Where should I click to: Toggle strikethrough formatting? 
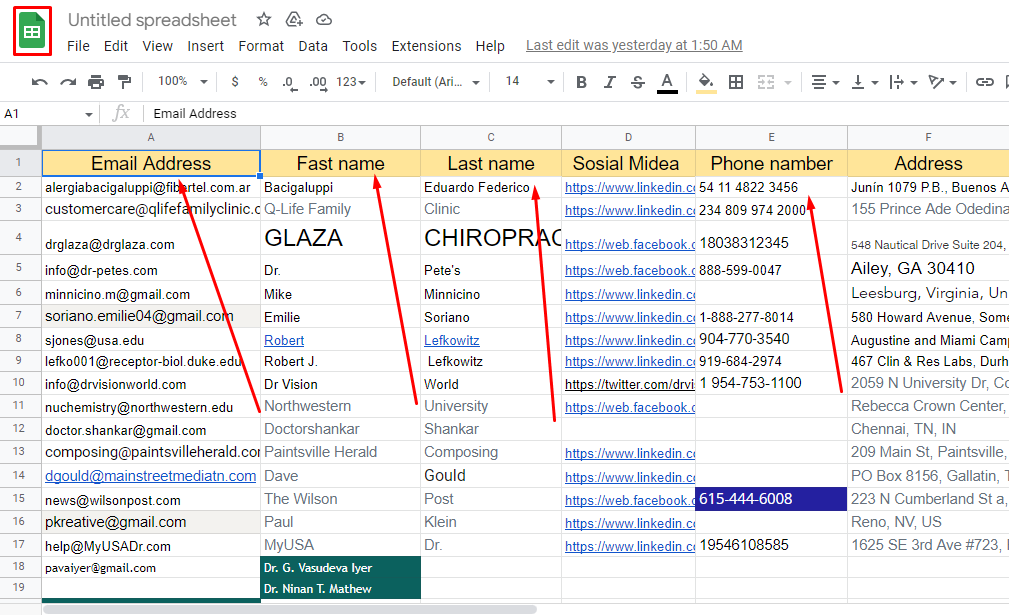(x=638, y=82)
